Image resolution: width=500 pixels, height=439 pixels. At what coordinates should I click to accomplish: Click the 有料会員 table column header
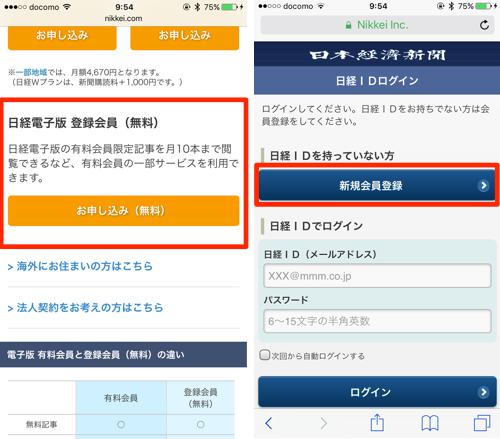coord(121,398)
